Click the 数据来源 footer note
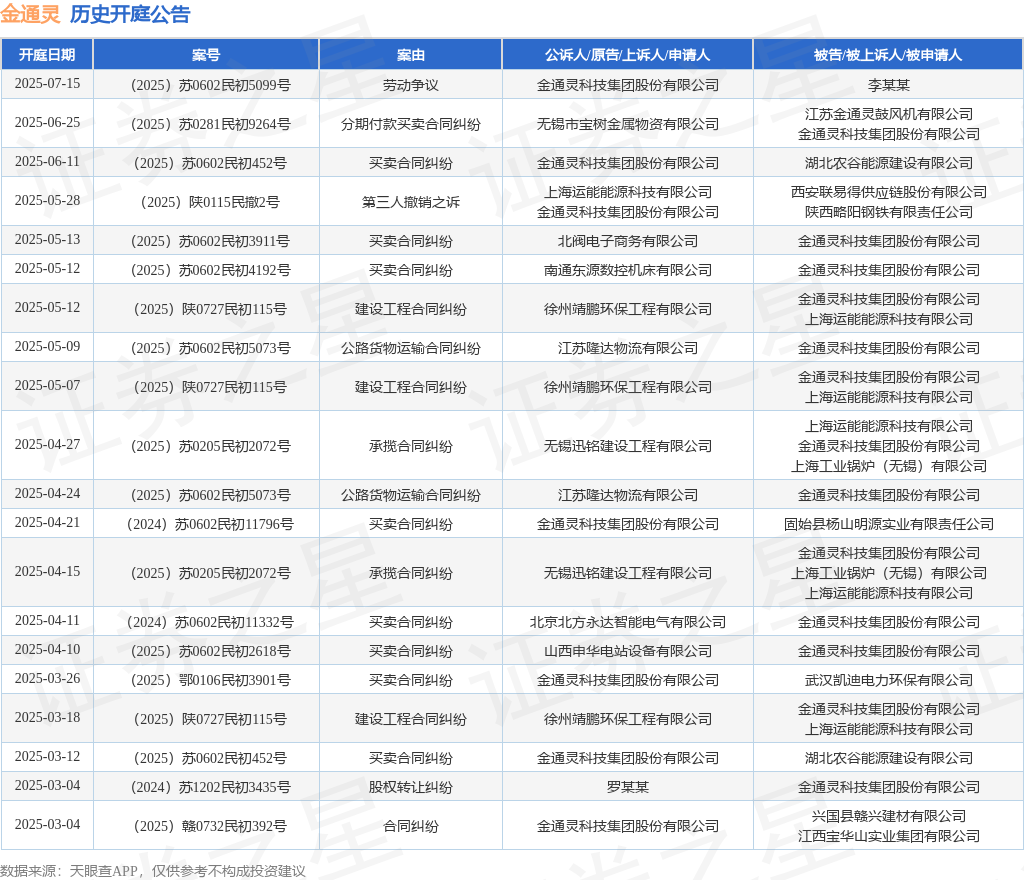Screen dimensions: 1024x880 point(153,871)
